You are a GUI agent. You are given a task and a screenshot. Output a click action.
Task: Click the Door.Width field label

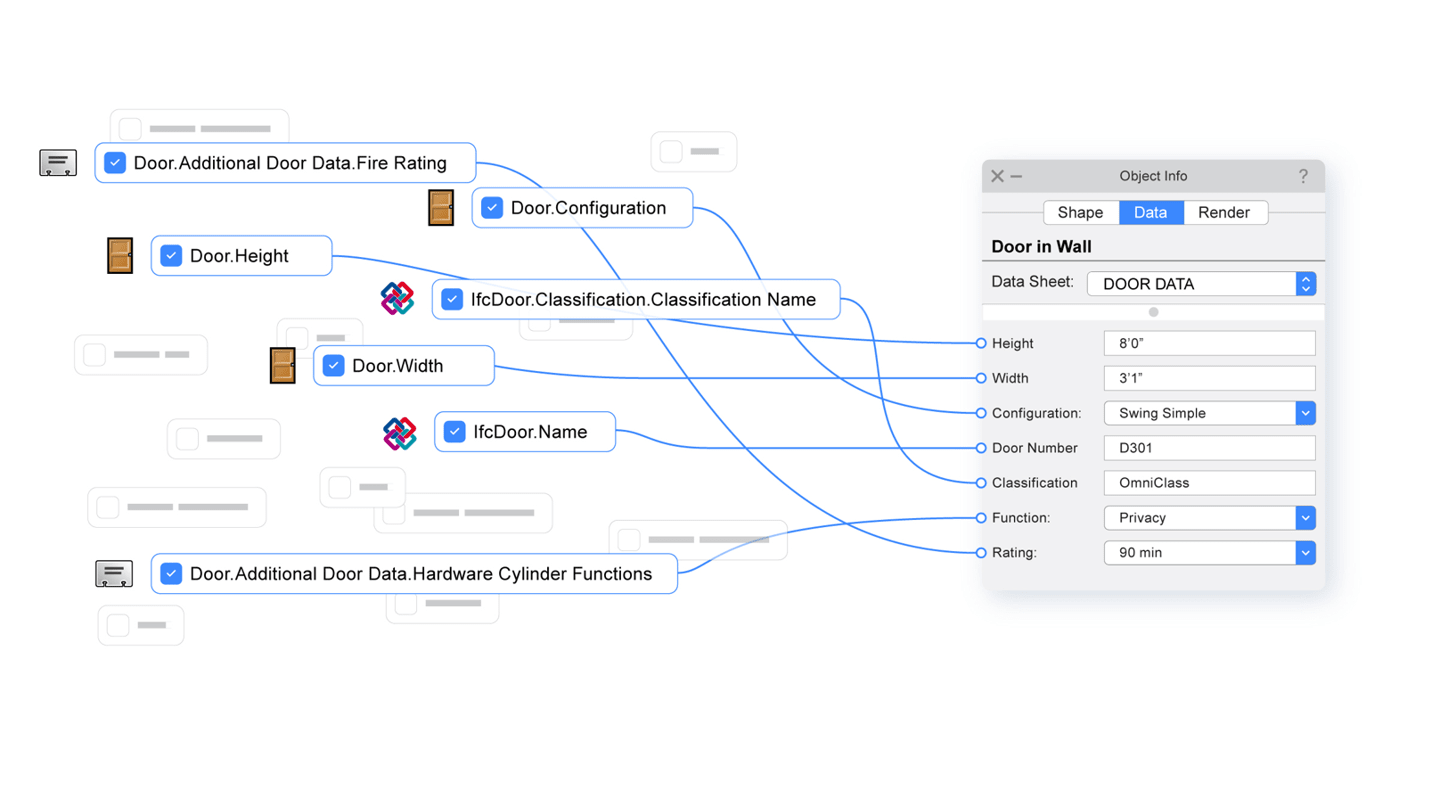tap(398, 366)
